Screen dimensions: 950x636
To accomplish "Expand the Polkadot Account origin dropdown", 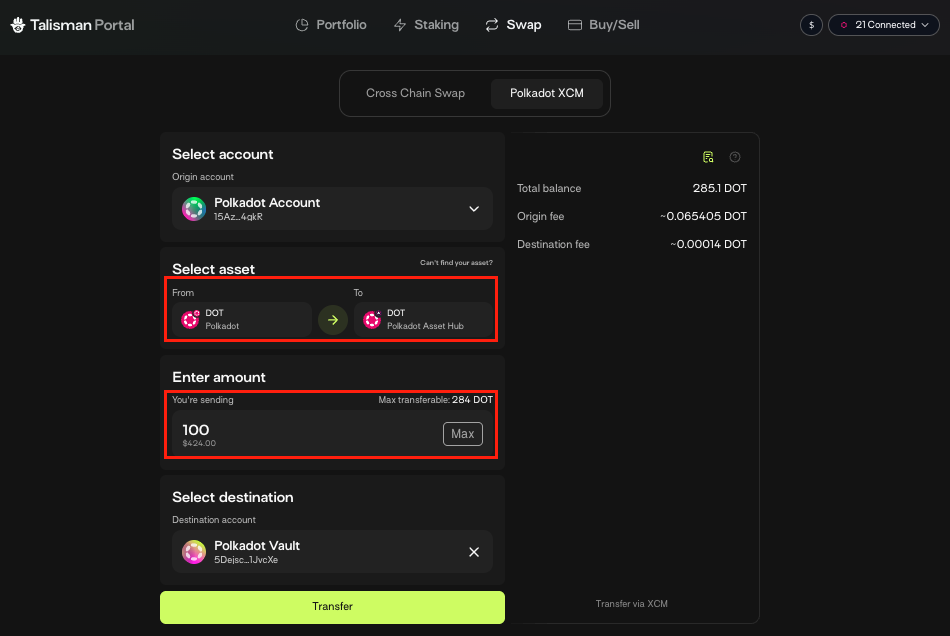I will (x=332, y=208).
